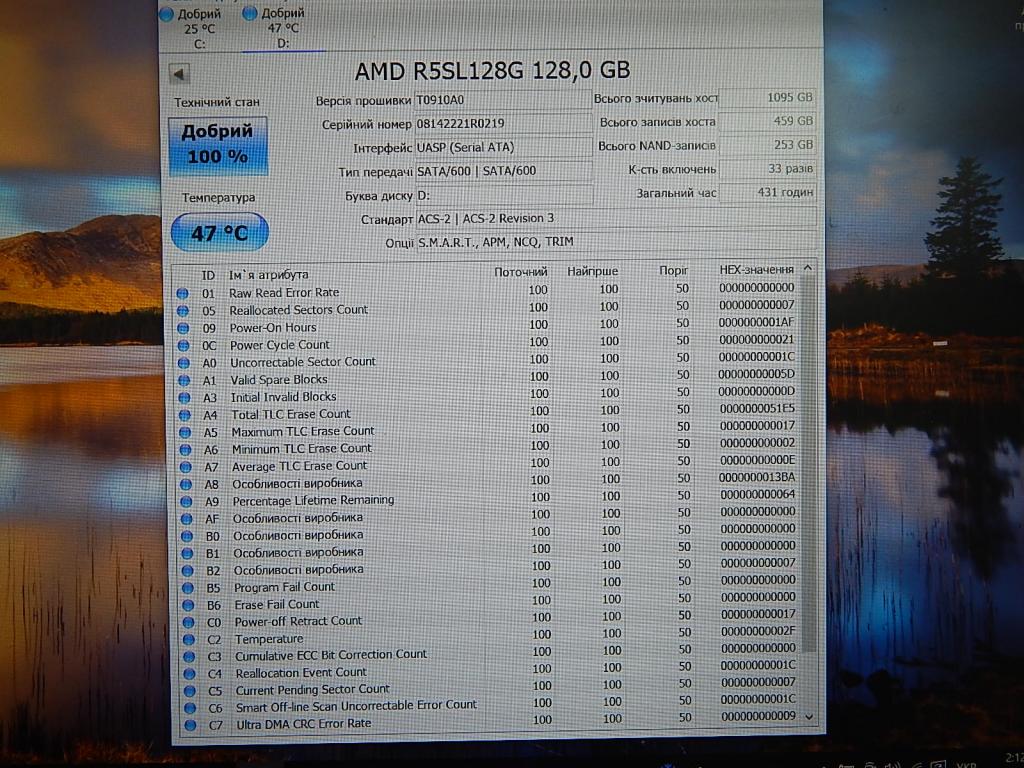Select the total host writes value 459 GB
The width and height of the screenshot is (1024, 768).
(x=768, y=121)
